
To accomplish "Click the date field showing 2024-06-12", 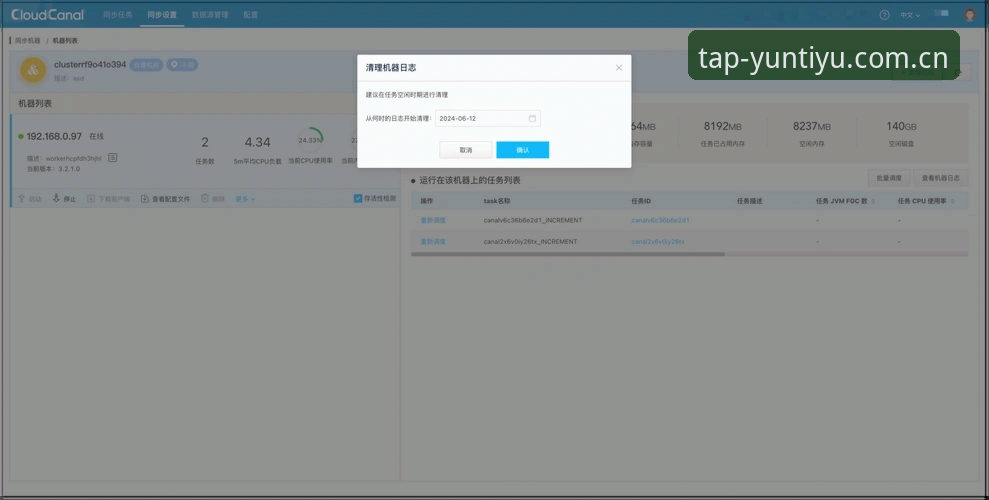I will click(488, 119).
